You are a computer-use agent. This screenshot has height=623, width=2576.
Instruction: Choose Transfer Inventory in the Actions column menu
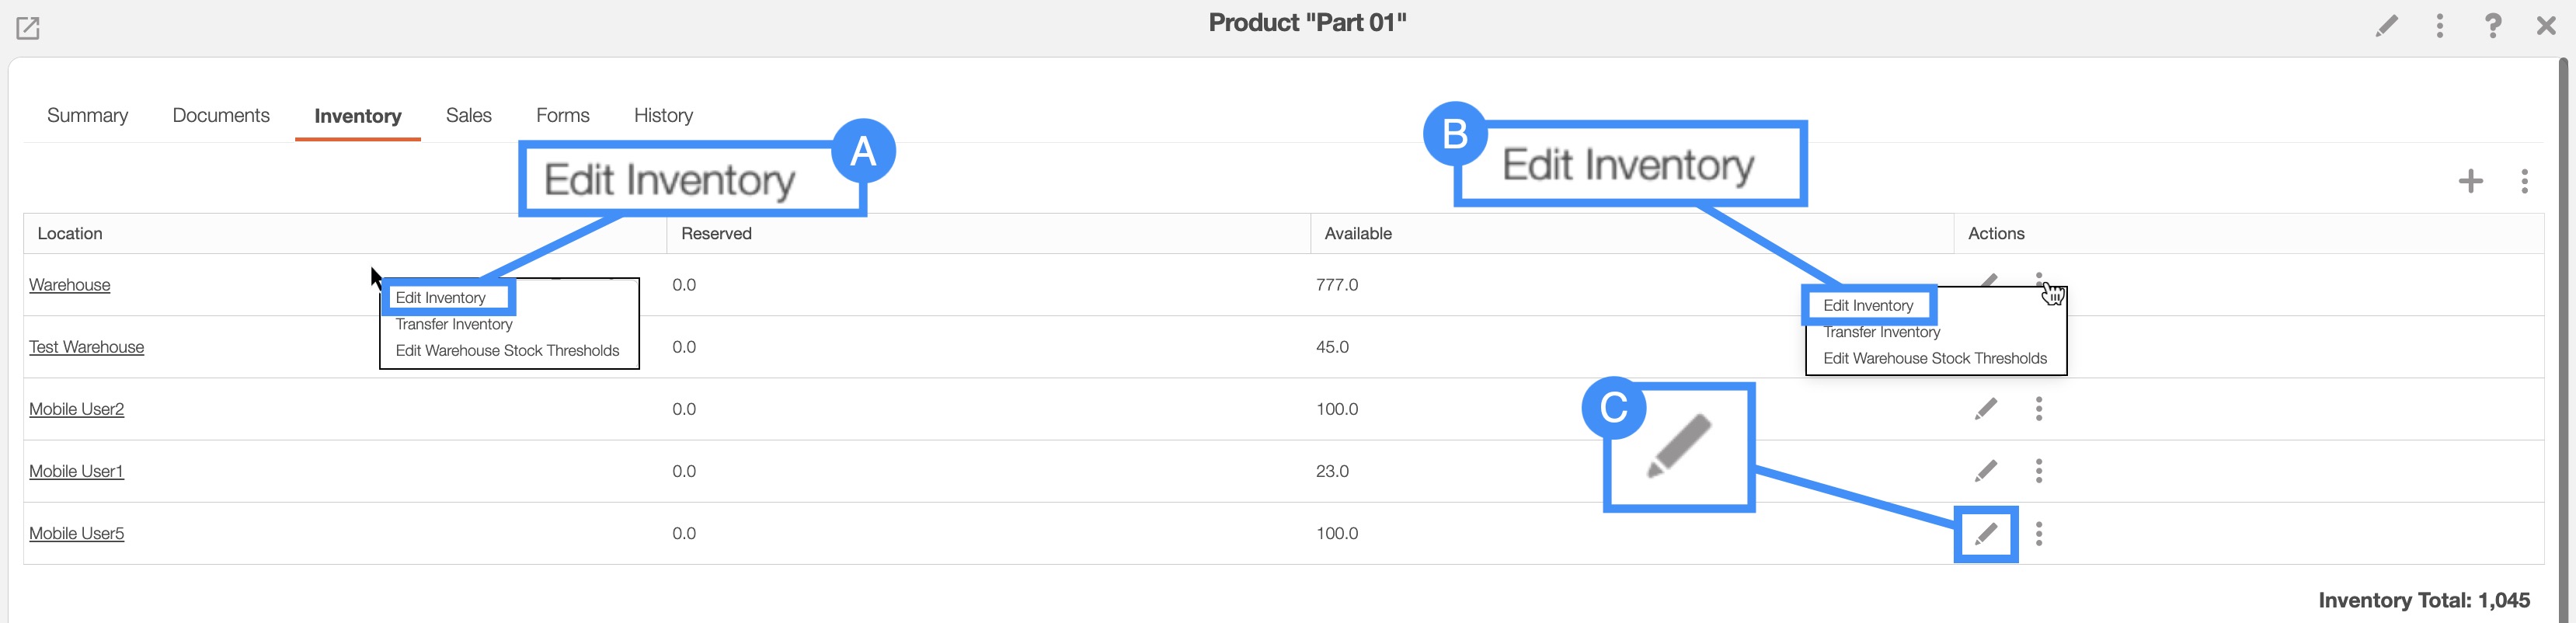point(1881,333)
